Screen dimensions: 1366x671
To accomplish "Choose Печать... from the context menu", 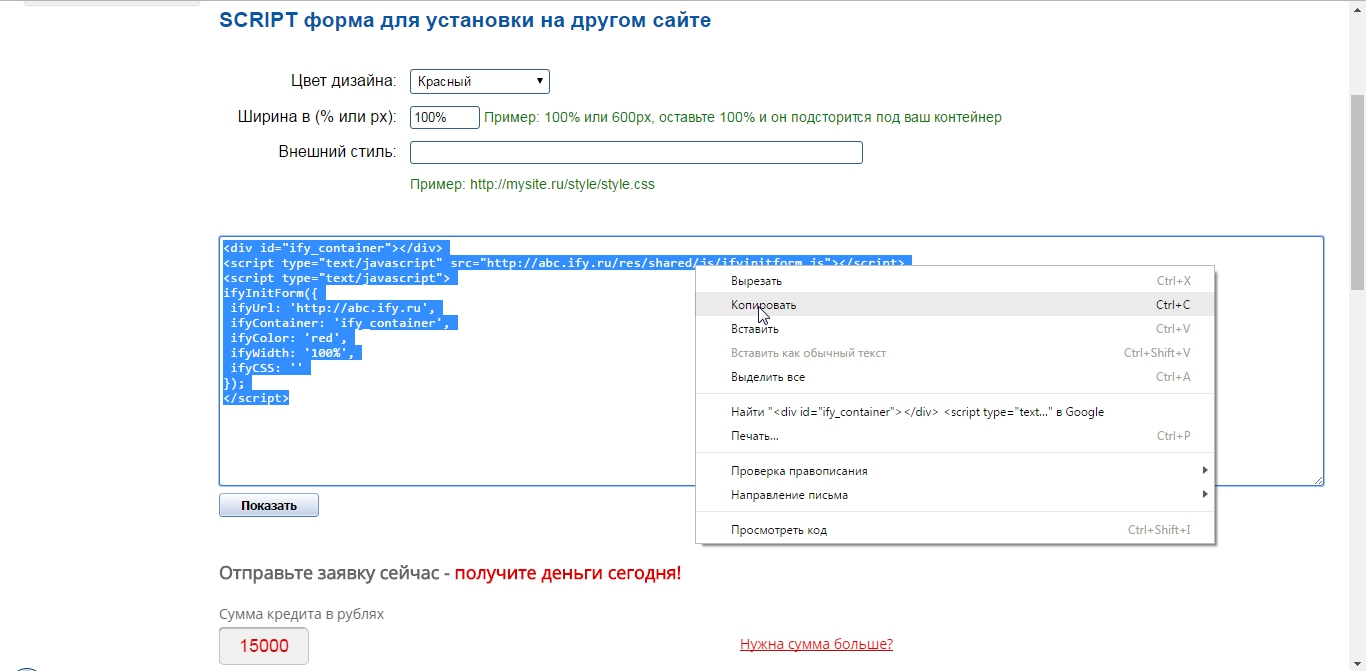I will coord(955,436).
